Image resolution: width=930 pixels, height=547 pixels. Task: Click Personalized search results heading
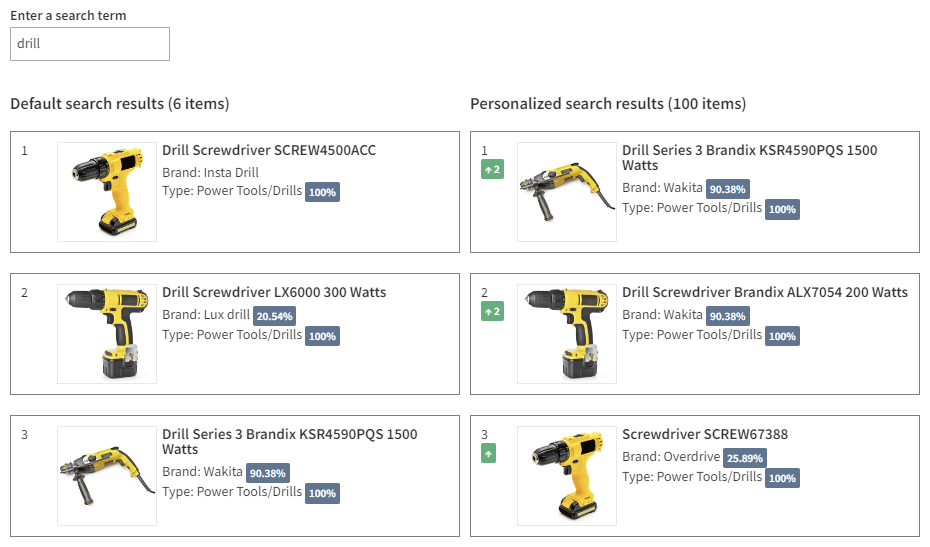pyautogui.click(x=608, y=104)
